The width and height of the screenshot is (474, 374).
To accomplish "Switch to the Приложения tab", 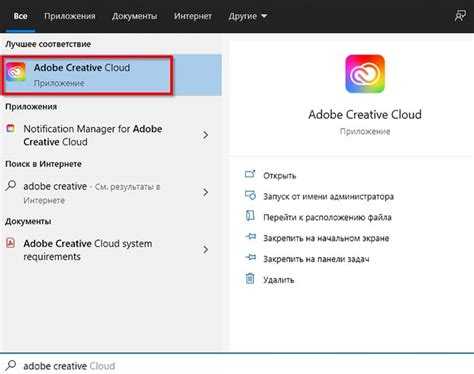I will pyautogui.click(x=70, y=16).
